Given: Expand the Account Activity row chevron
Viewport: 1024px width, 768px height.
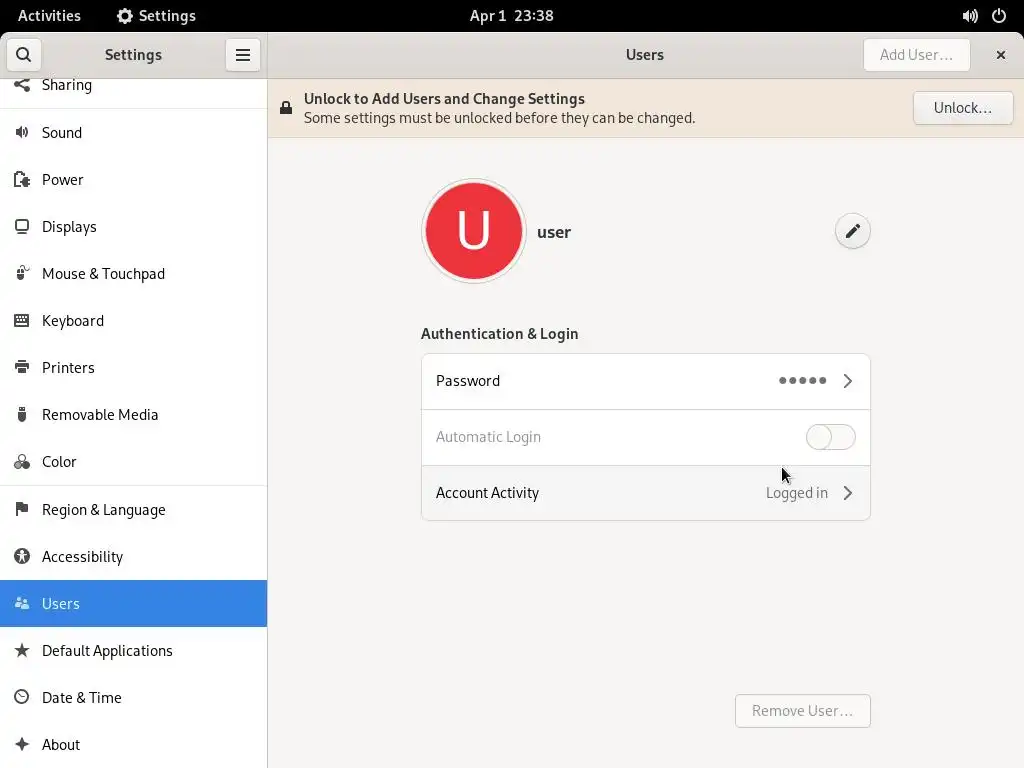Looking at the screenshot, I should [x=848, y=493].
